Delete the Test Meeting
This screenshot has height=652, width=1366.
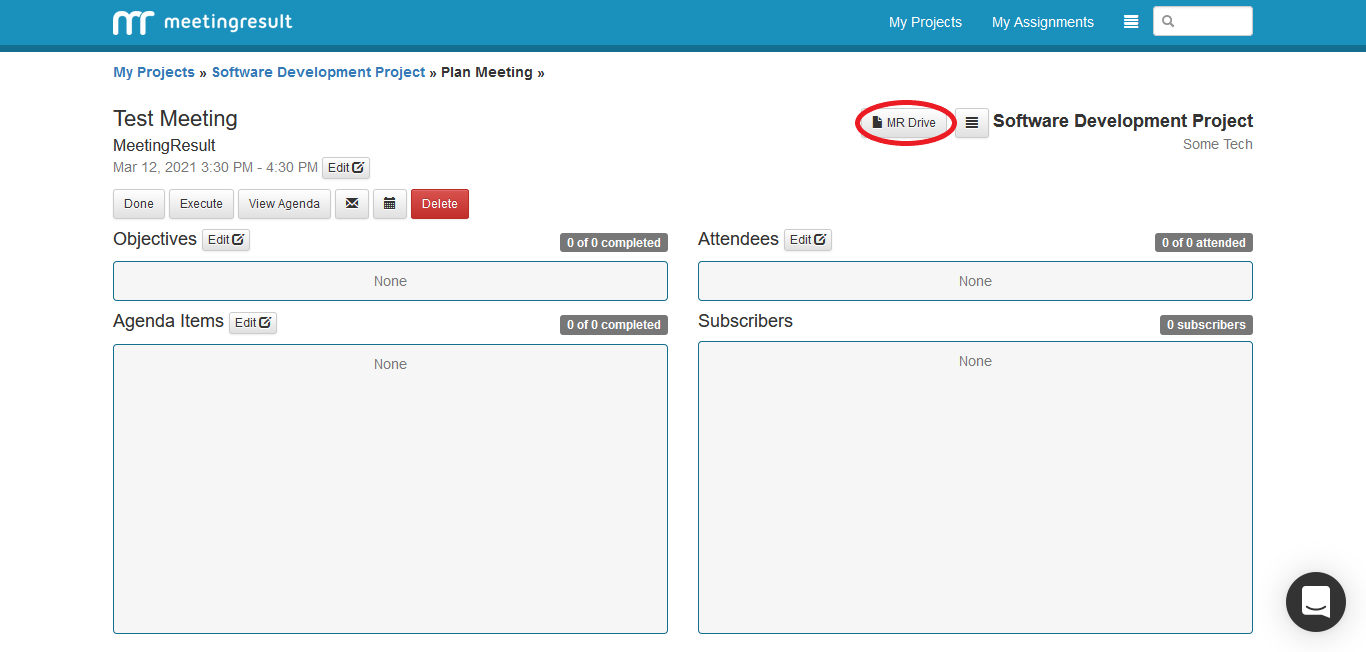point(439,204)
